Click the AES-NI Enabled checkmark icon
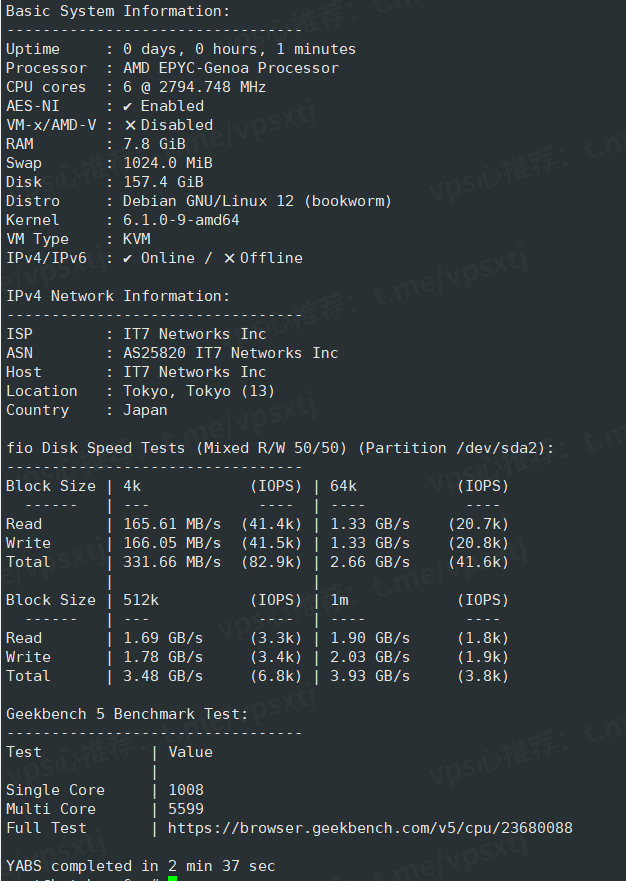Screen dimensions: 626x881 pos(127,106)
